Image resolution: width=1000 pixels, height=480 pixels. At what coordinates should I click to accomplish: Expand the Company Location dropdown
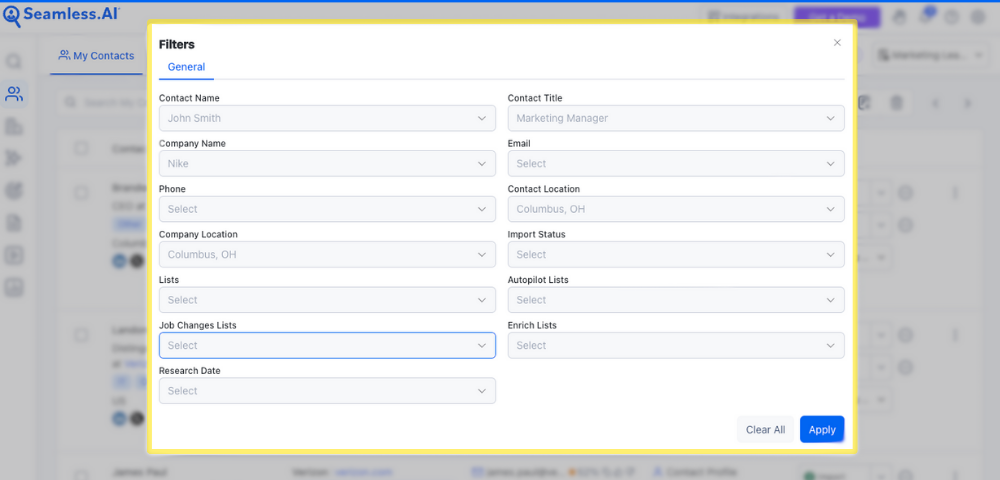(x=327, y=254)
